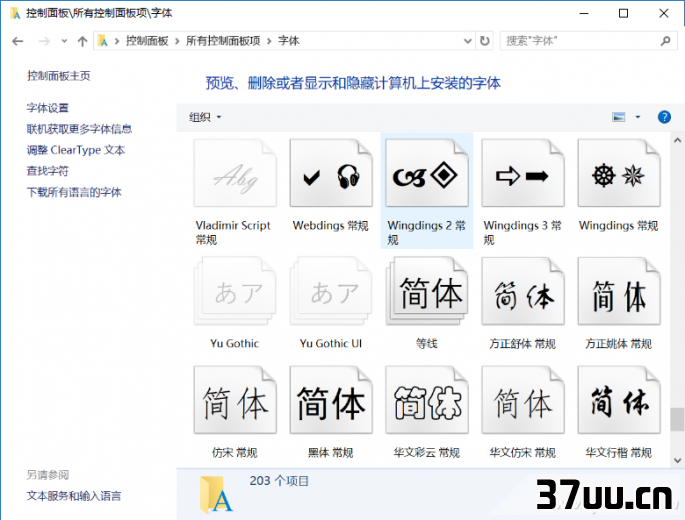Viewport: 685px width, 520px height.
Task: Click the search magnifier icon
Action: [x=665, y=41]
